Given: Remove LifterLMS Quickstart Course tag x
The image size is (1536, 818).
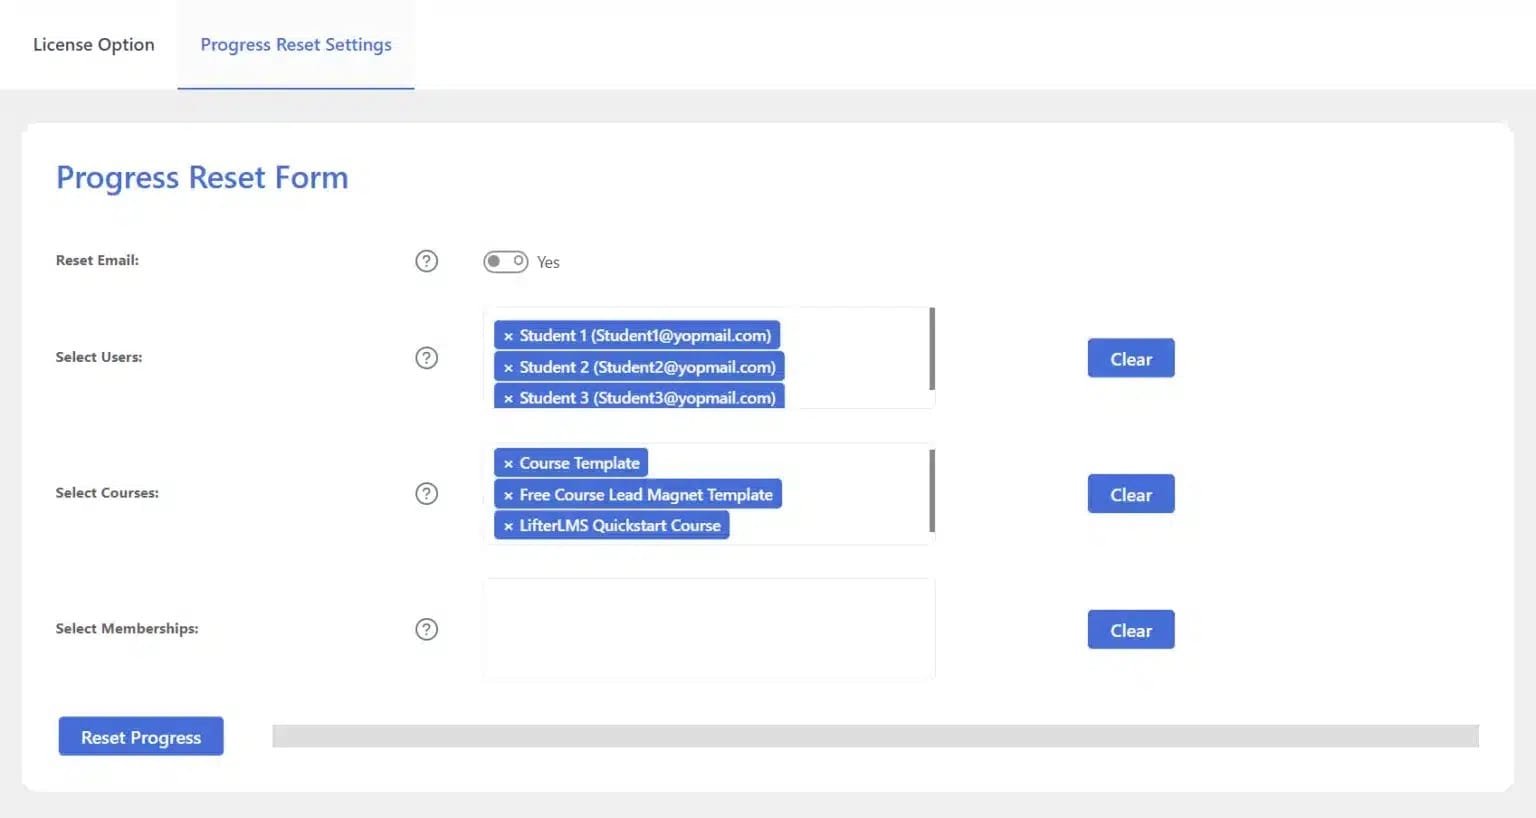Looking at the screenshot, I should click(x=508, y=526).
